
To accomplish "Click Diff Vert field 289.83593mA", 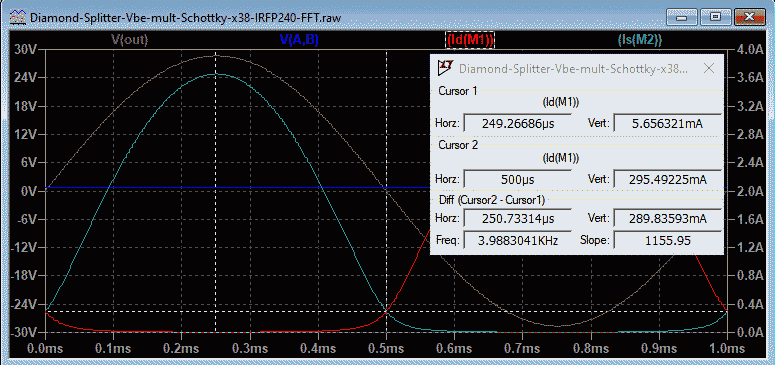I will 667,218.
